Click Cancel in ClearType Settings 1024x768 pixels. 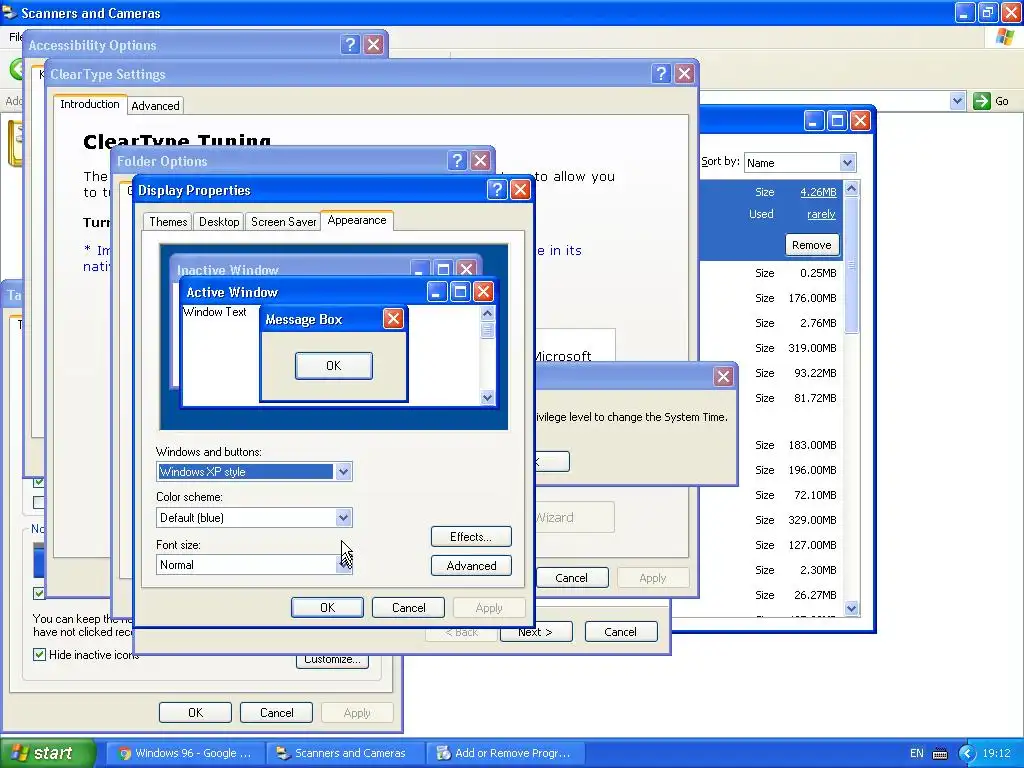pyautogui.click(x=571, y=578)
